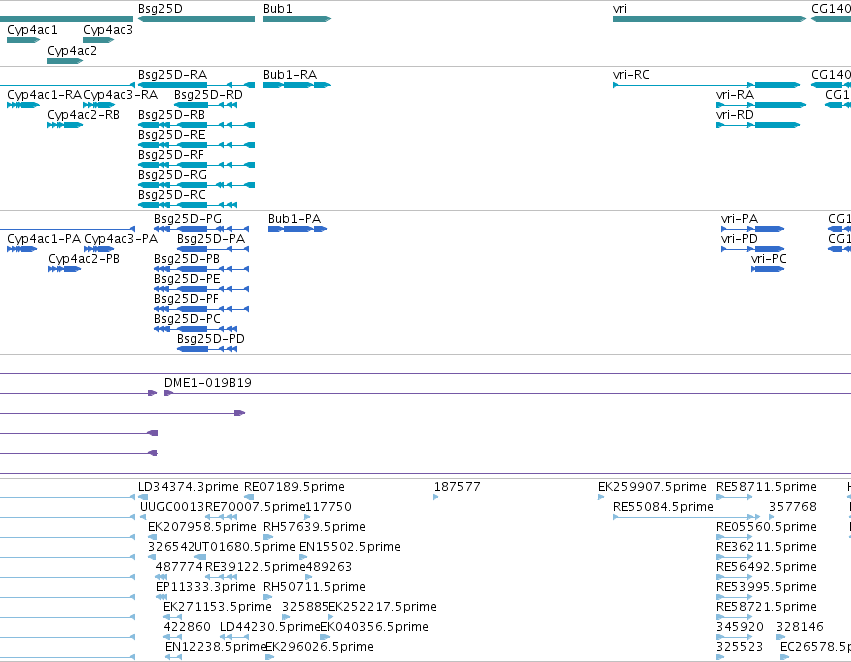Click the 345920 feature label
Image resolution: width=851 pixels, height=662 pixels.
pos(740,627)
